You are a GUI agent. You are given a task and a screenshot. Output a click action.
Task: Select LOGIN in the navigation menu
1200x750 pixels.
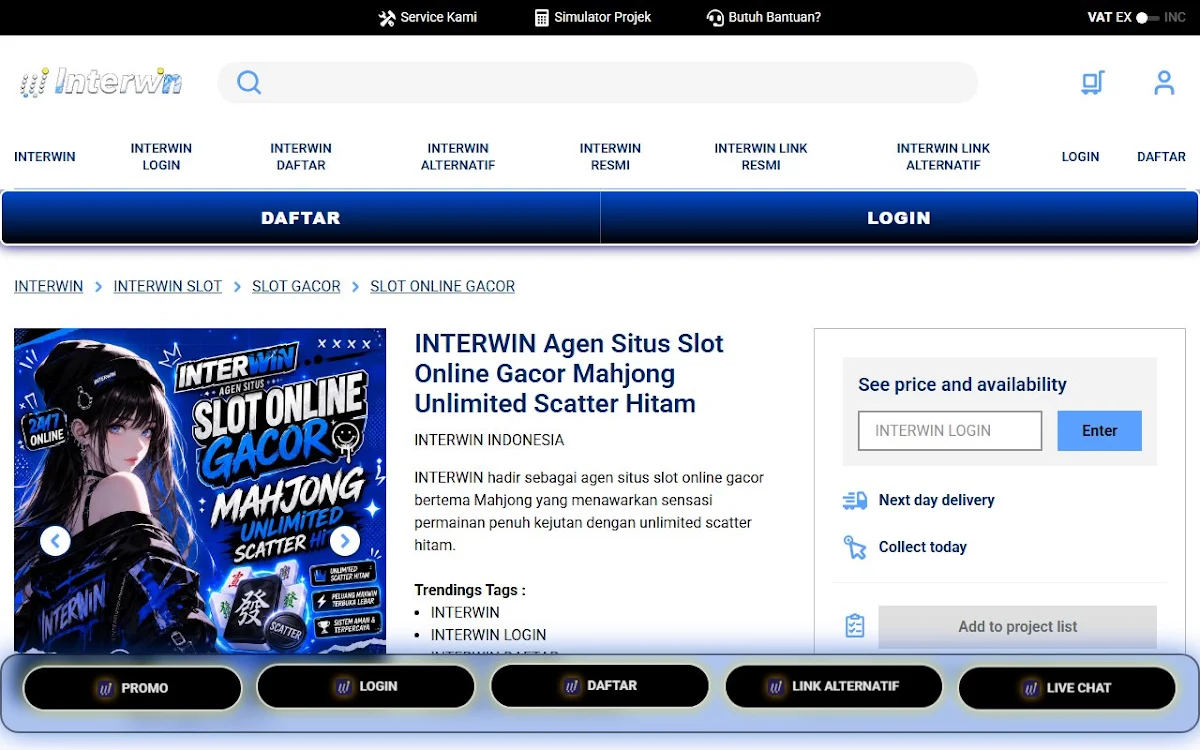(1080, 157)
